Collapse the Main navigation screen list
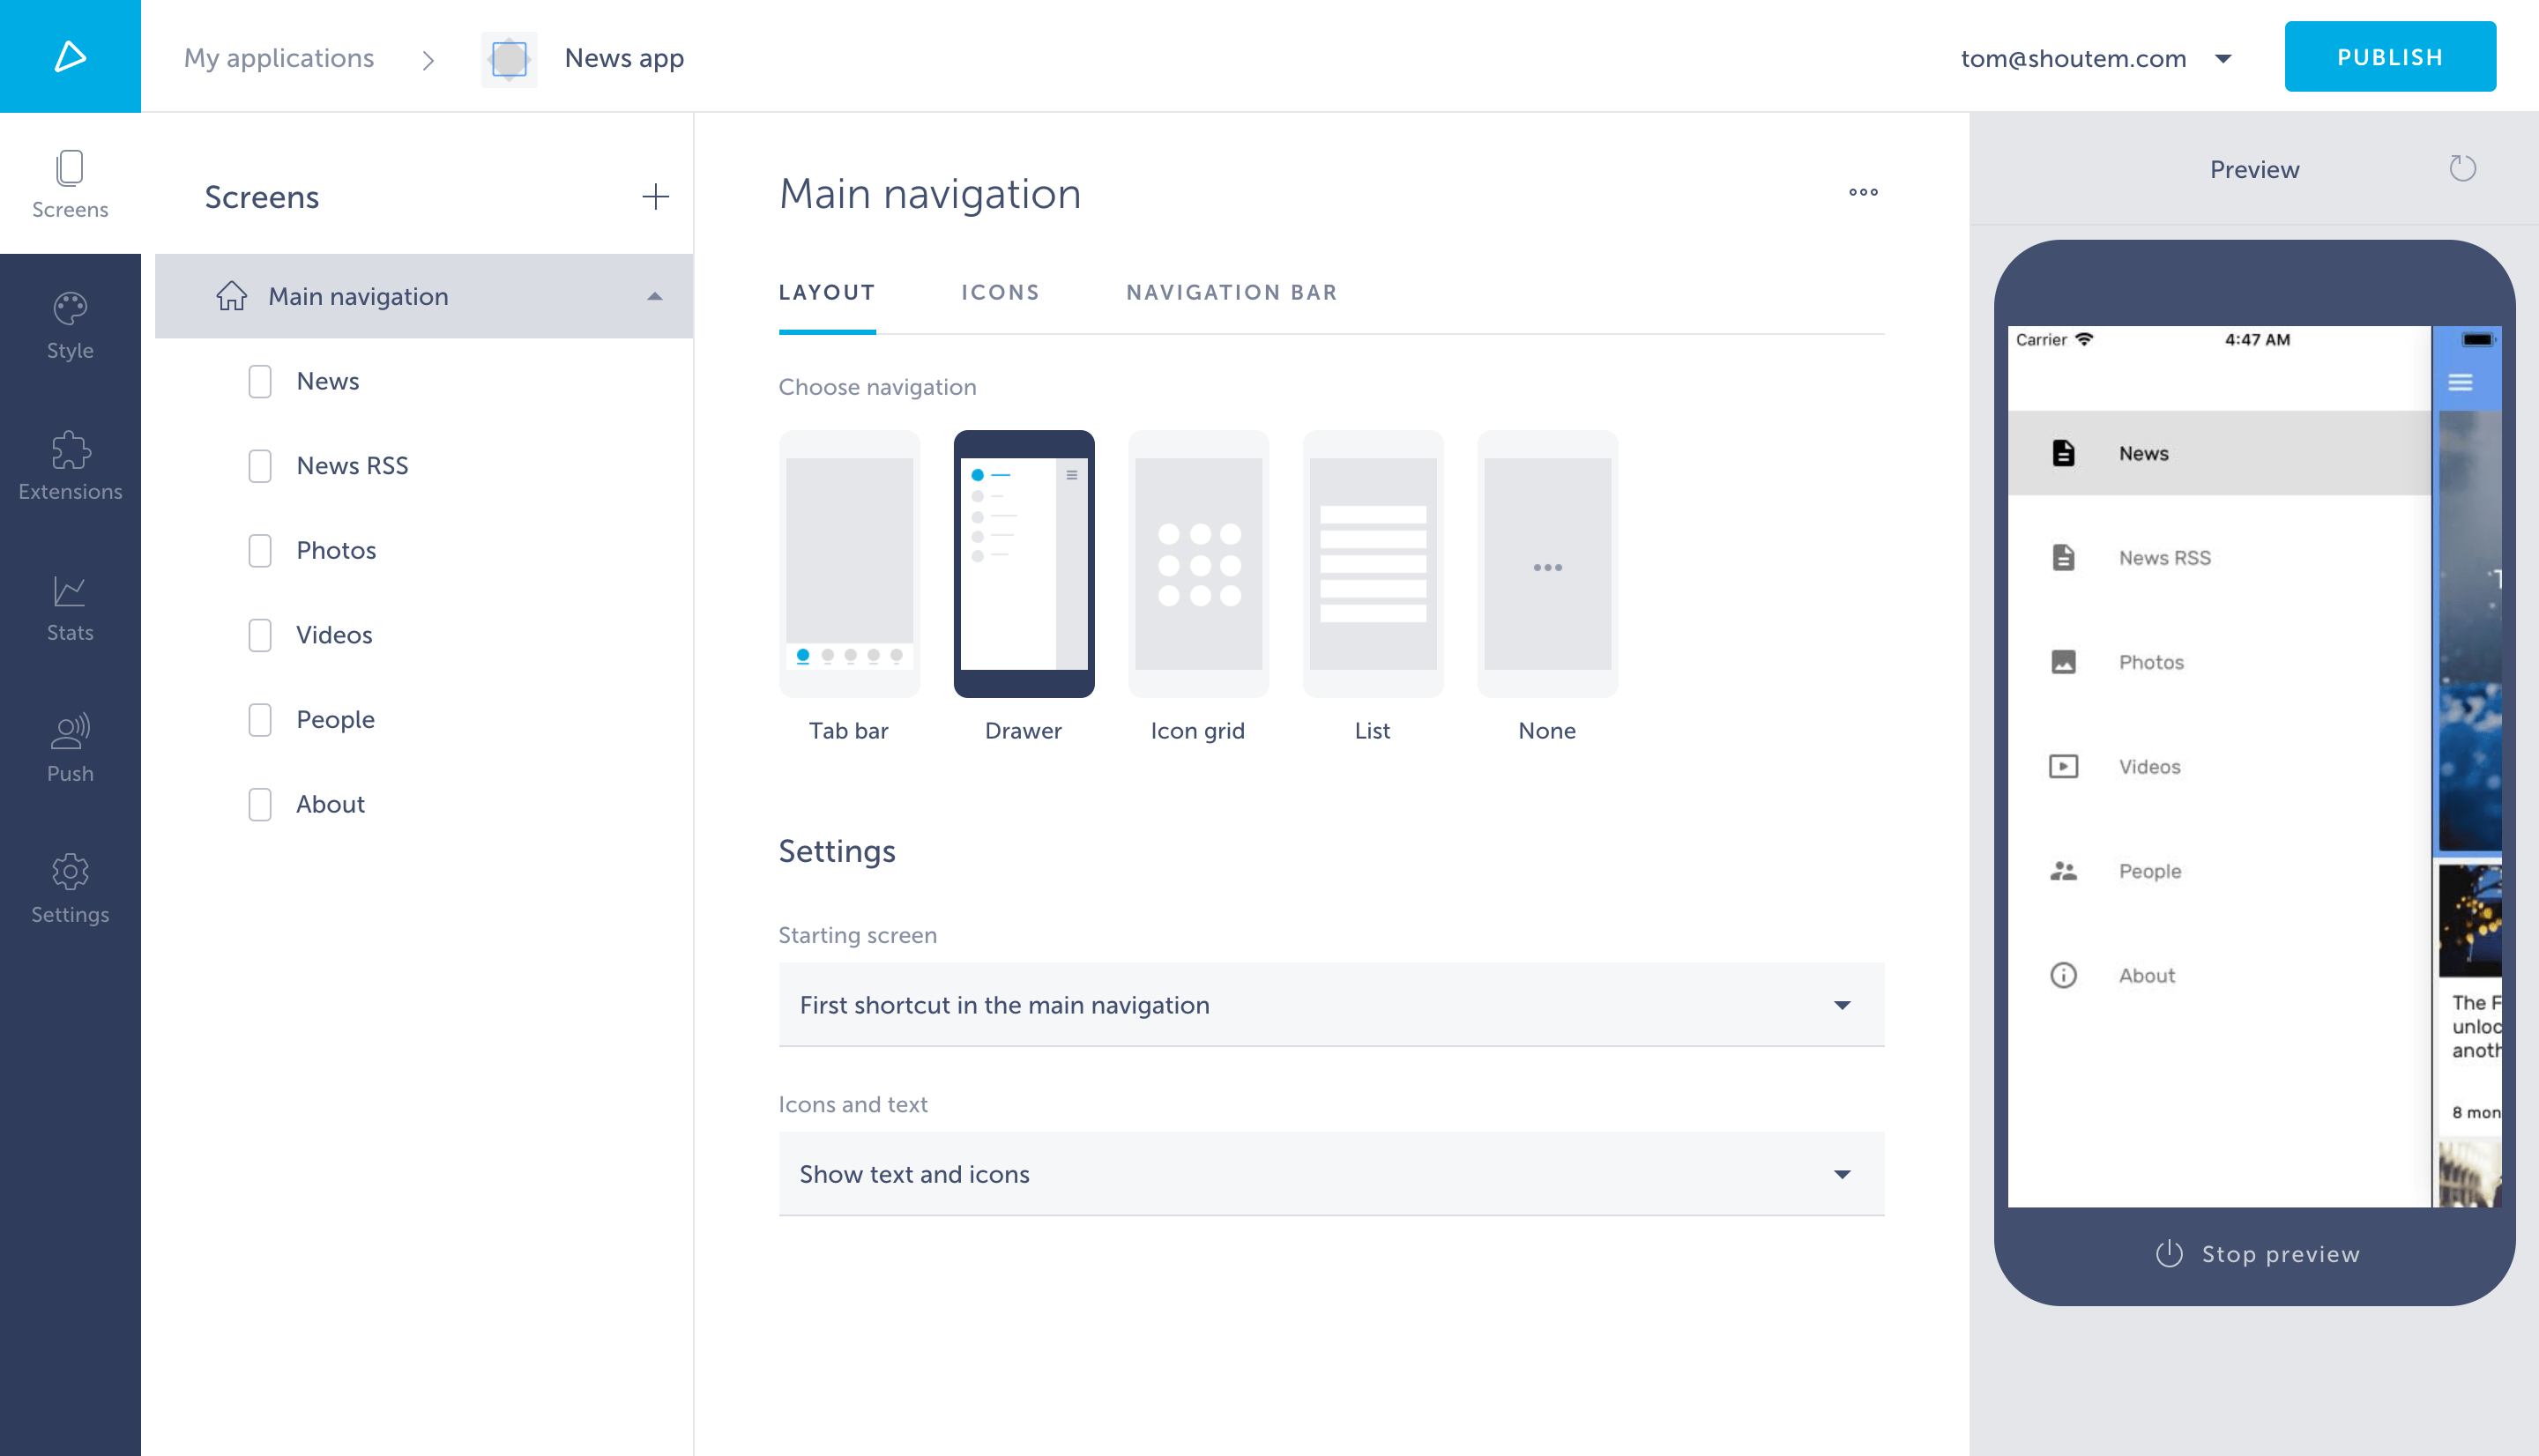2539x1456 pixels. point(655,296)
